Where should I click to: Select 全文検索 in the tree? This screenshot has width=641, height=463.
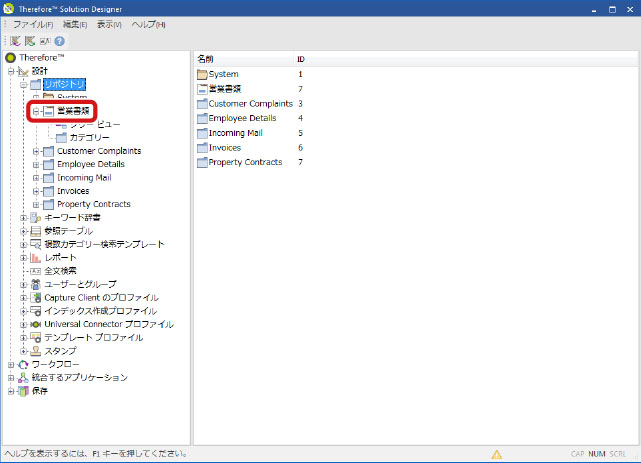[60, 271]
